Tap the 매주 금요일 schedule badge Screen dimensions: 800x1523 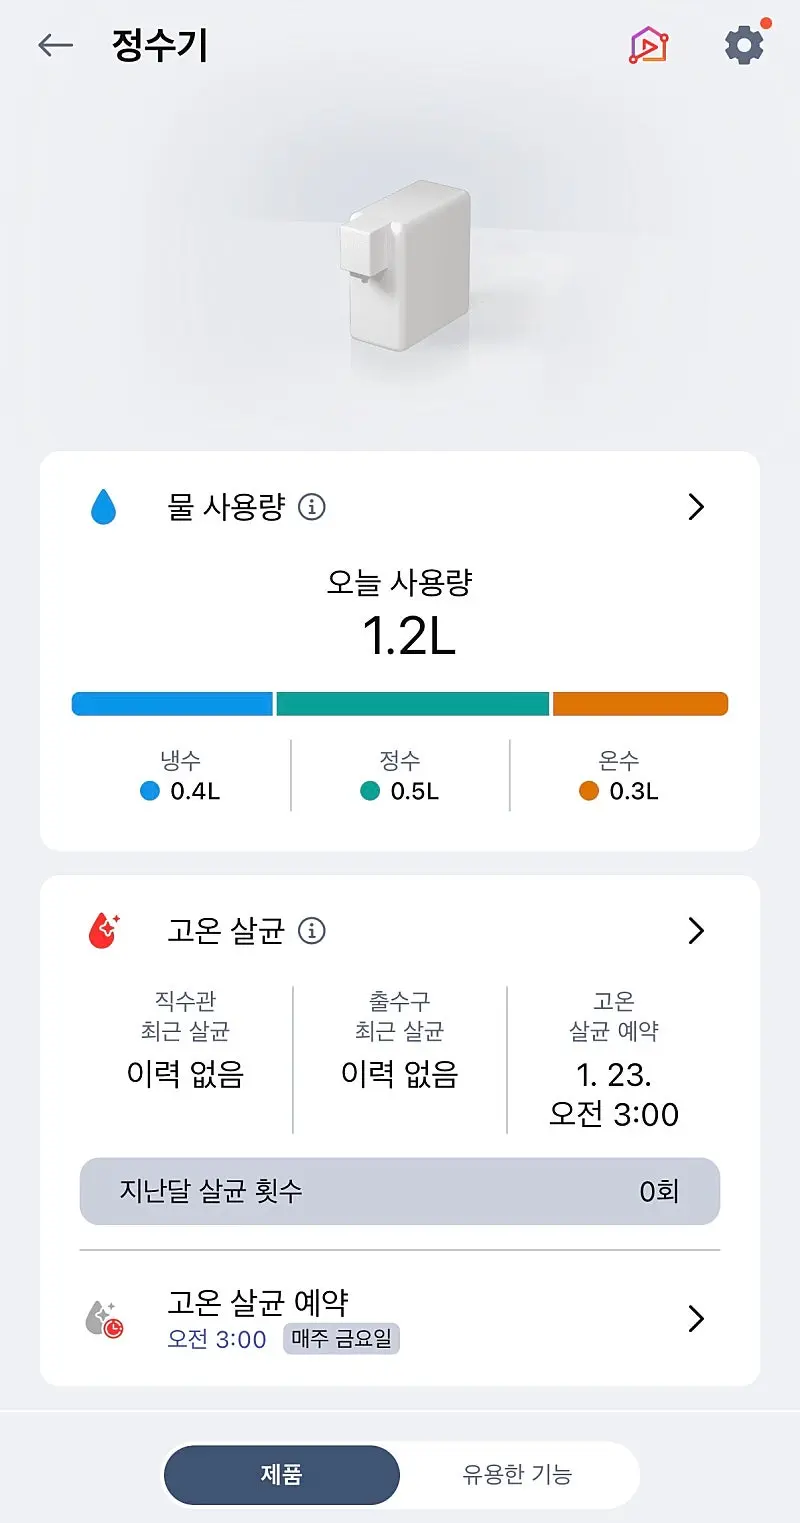[341, 1338]
